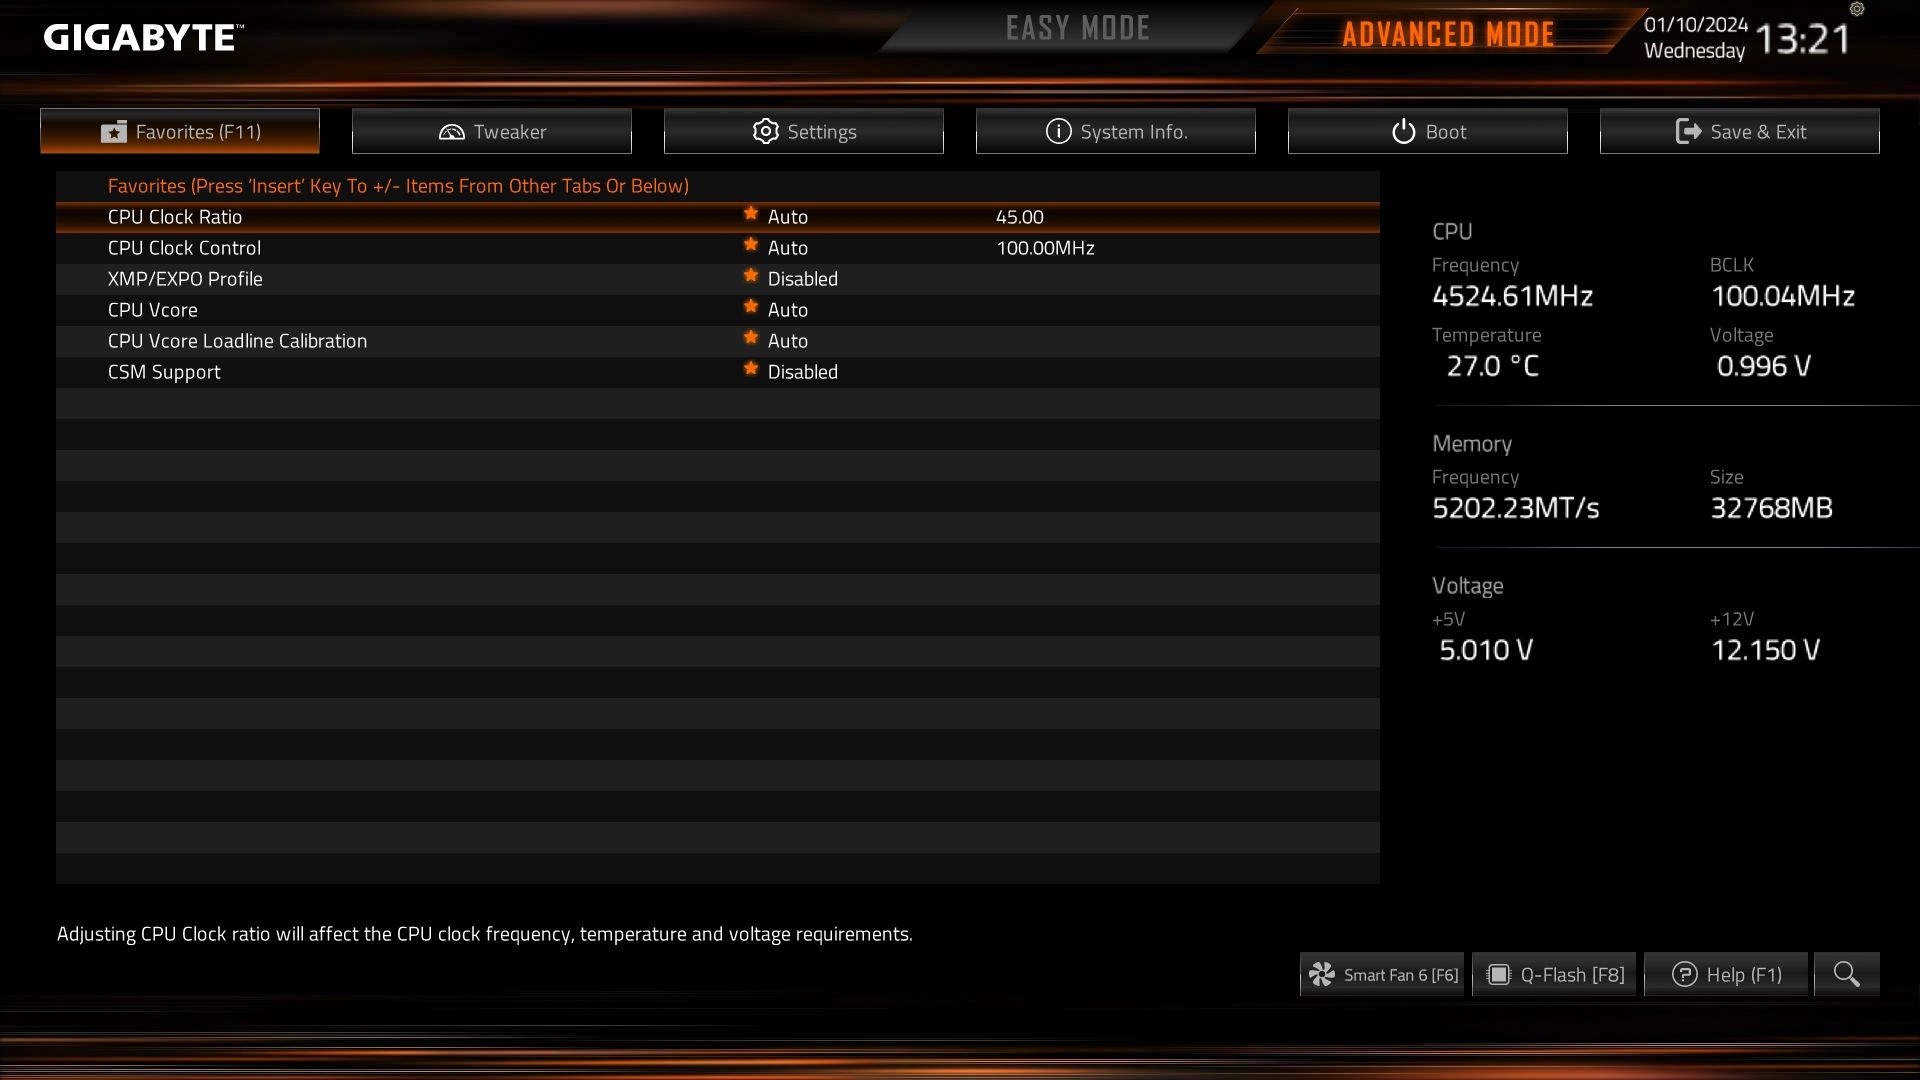Click the gear icon beside the clock
This screenshot has width=1920, height=1080.
pos(1857,9)
